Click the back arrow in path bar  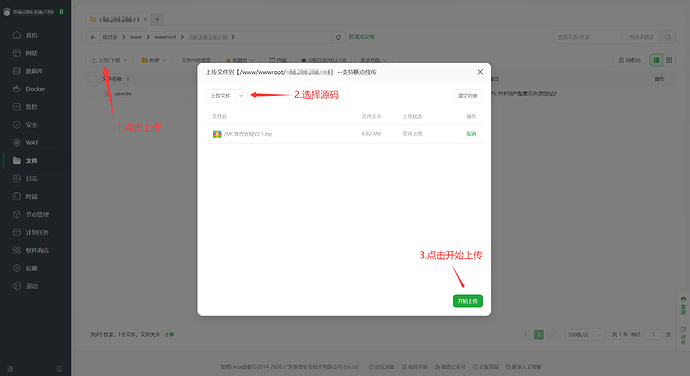[x=93, y=37]
